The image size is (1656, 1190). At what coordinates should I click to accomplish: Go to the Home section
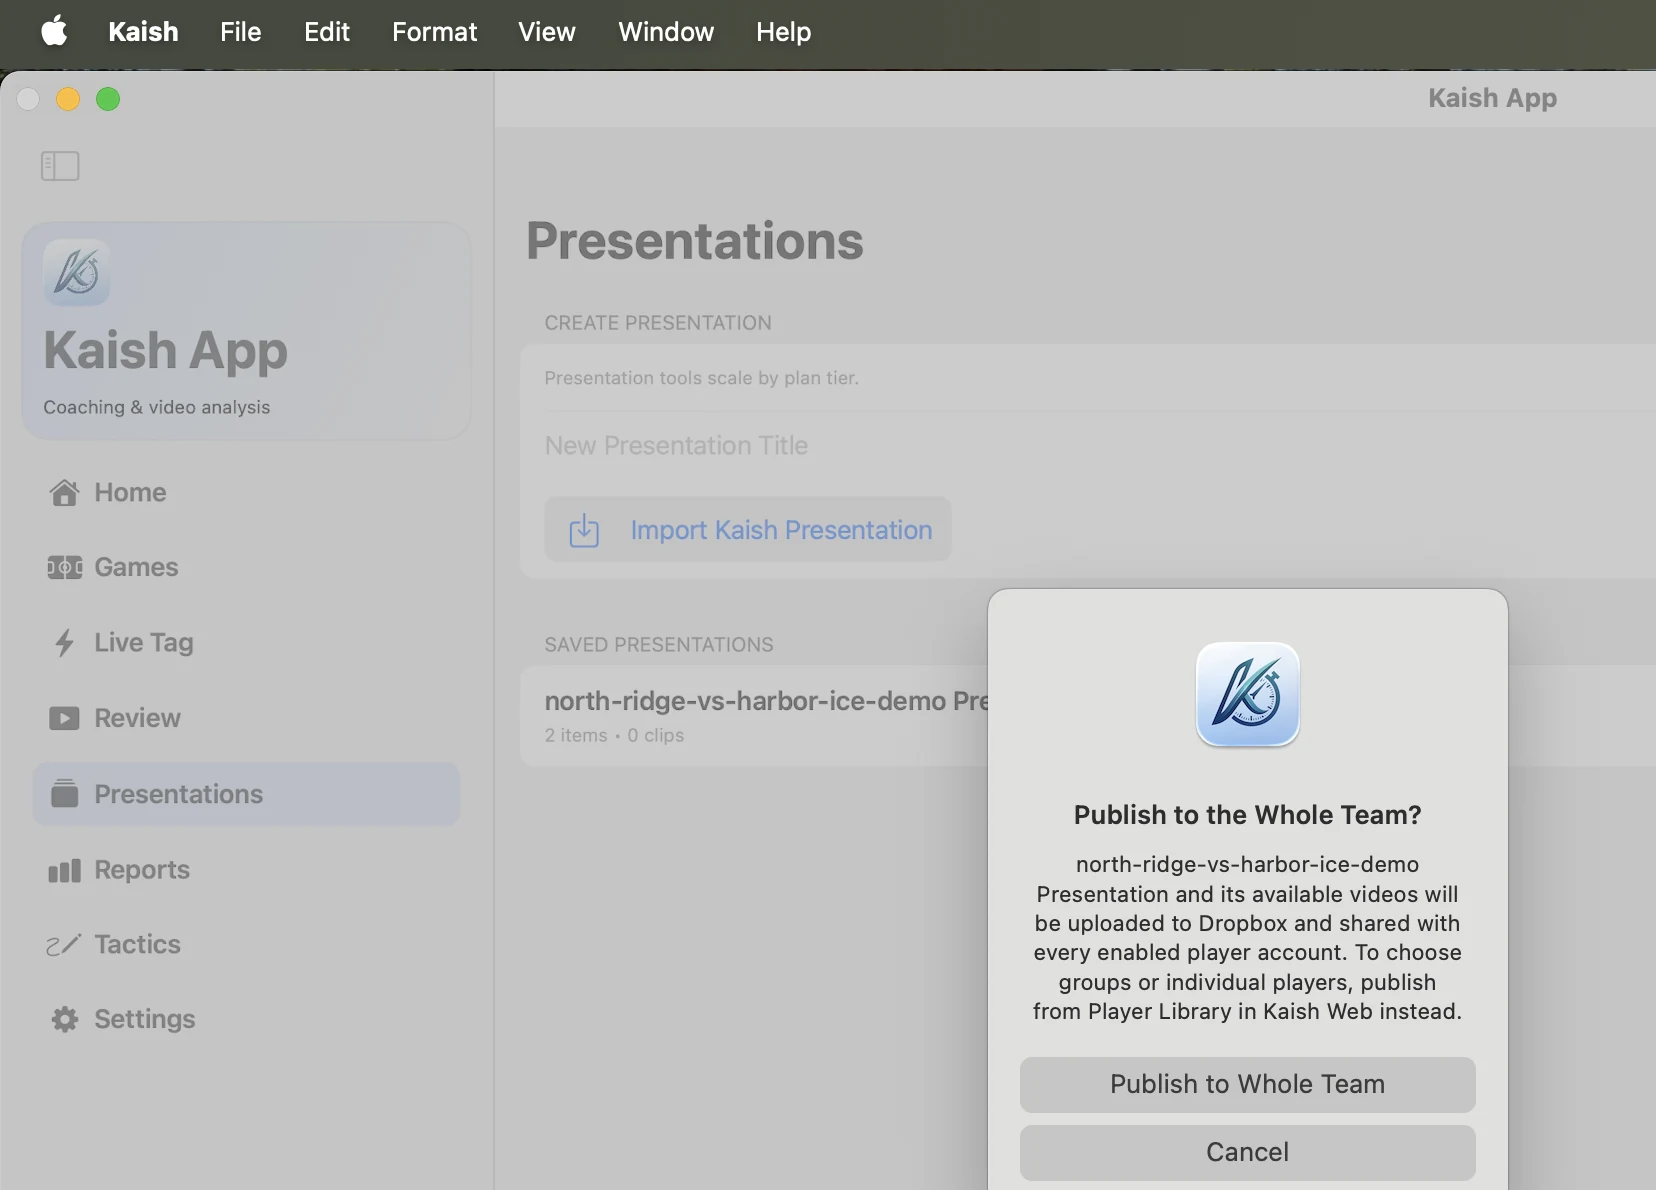point(246,493)
